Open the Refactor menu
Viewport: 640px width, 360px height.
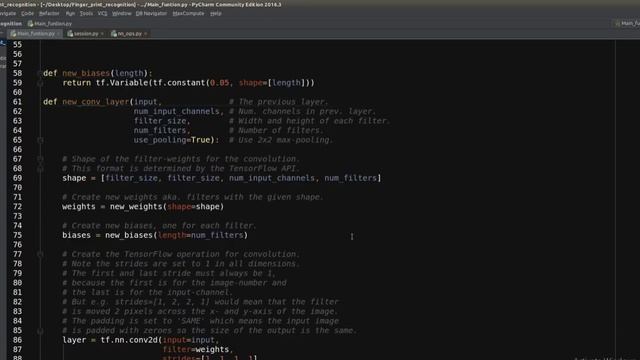tap(49, 13)
